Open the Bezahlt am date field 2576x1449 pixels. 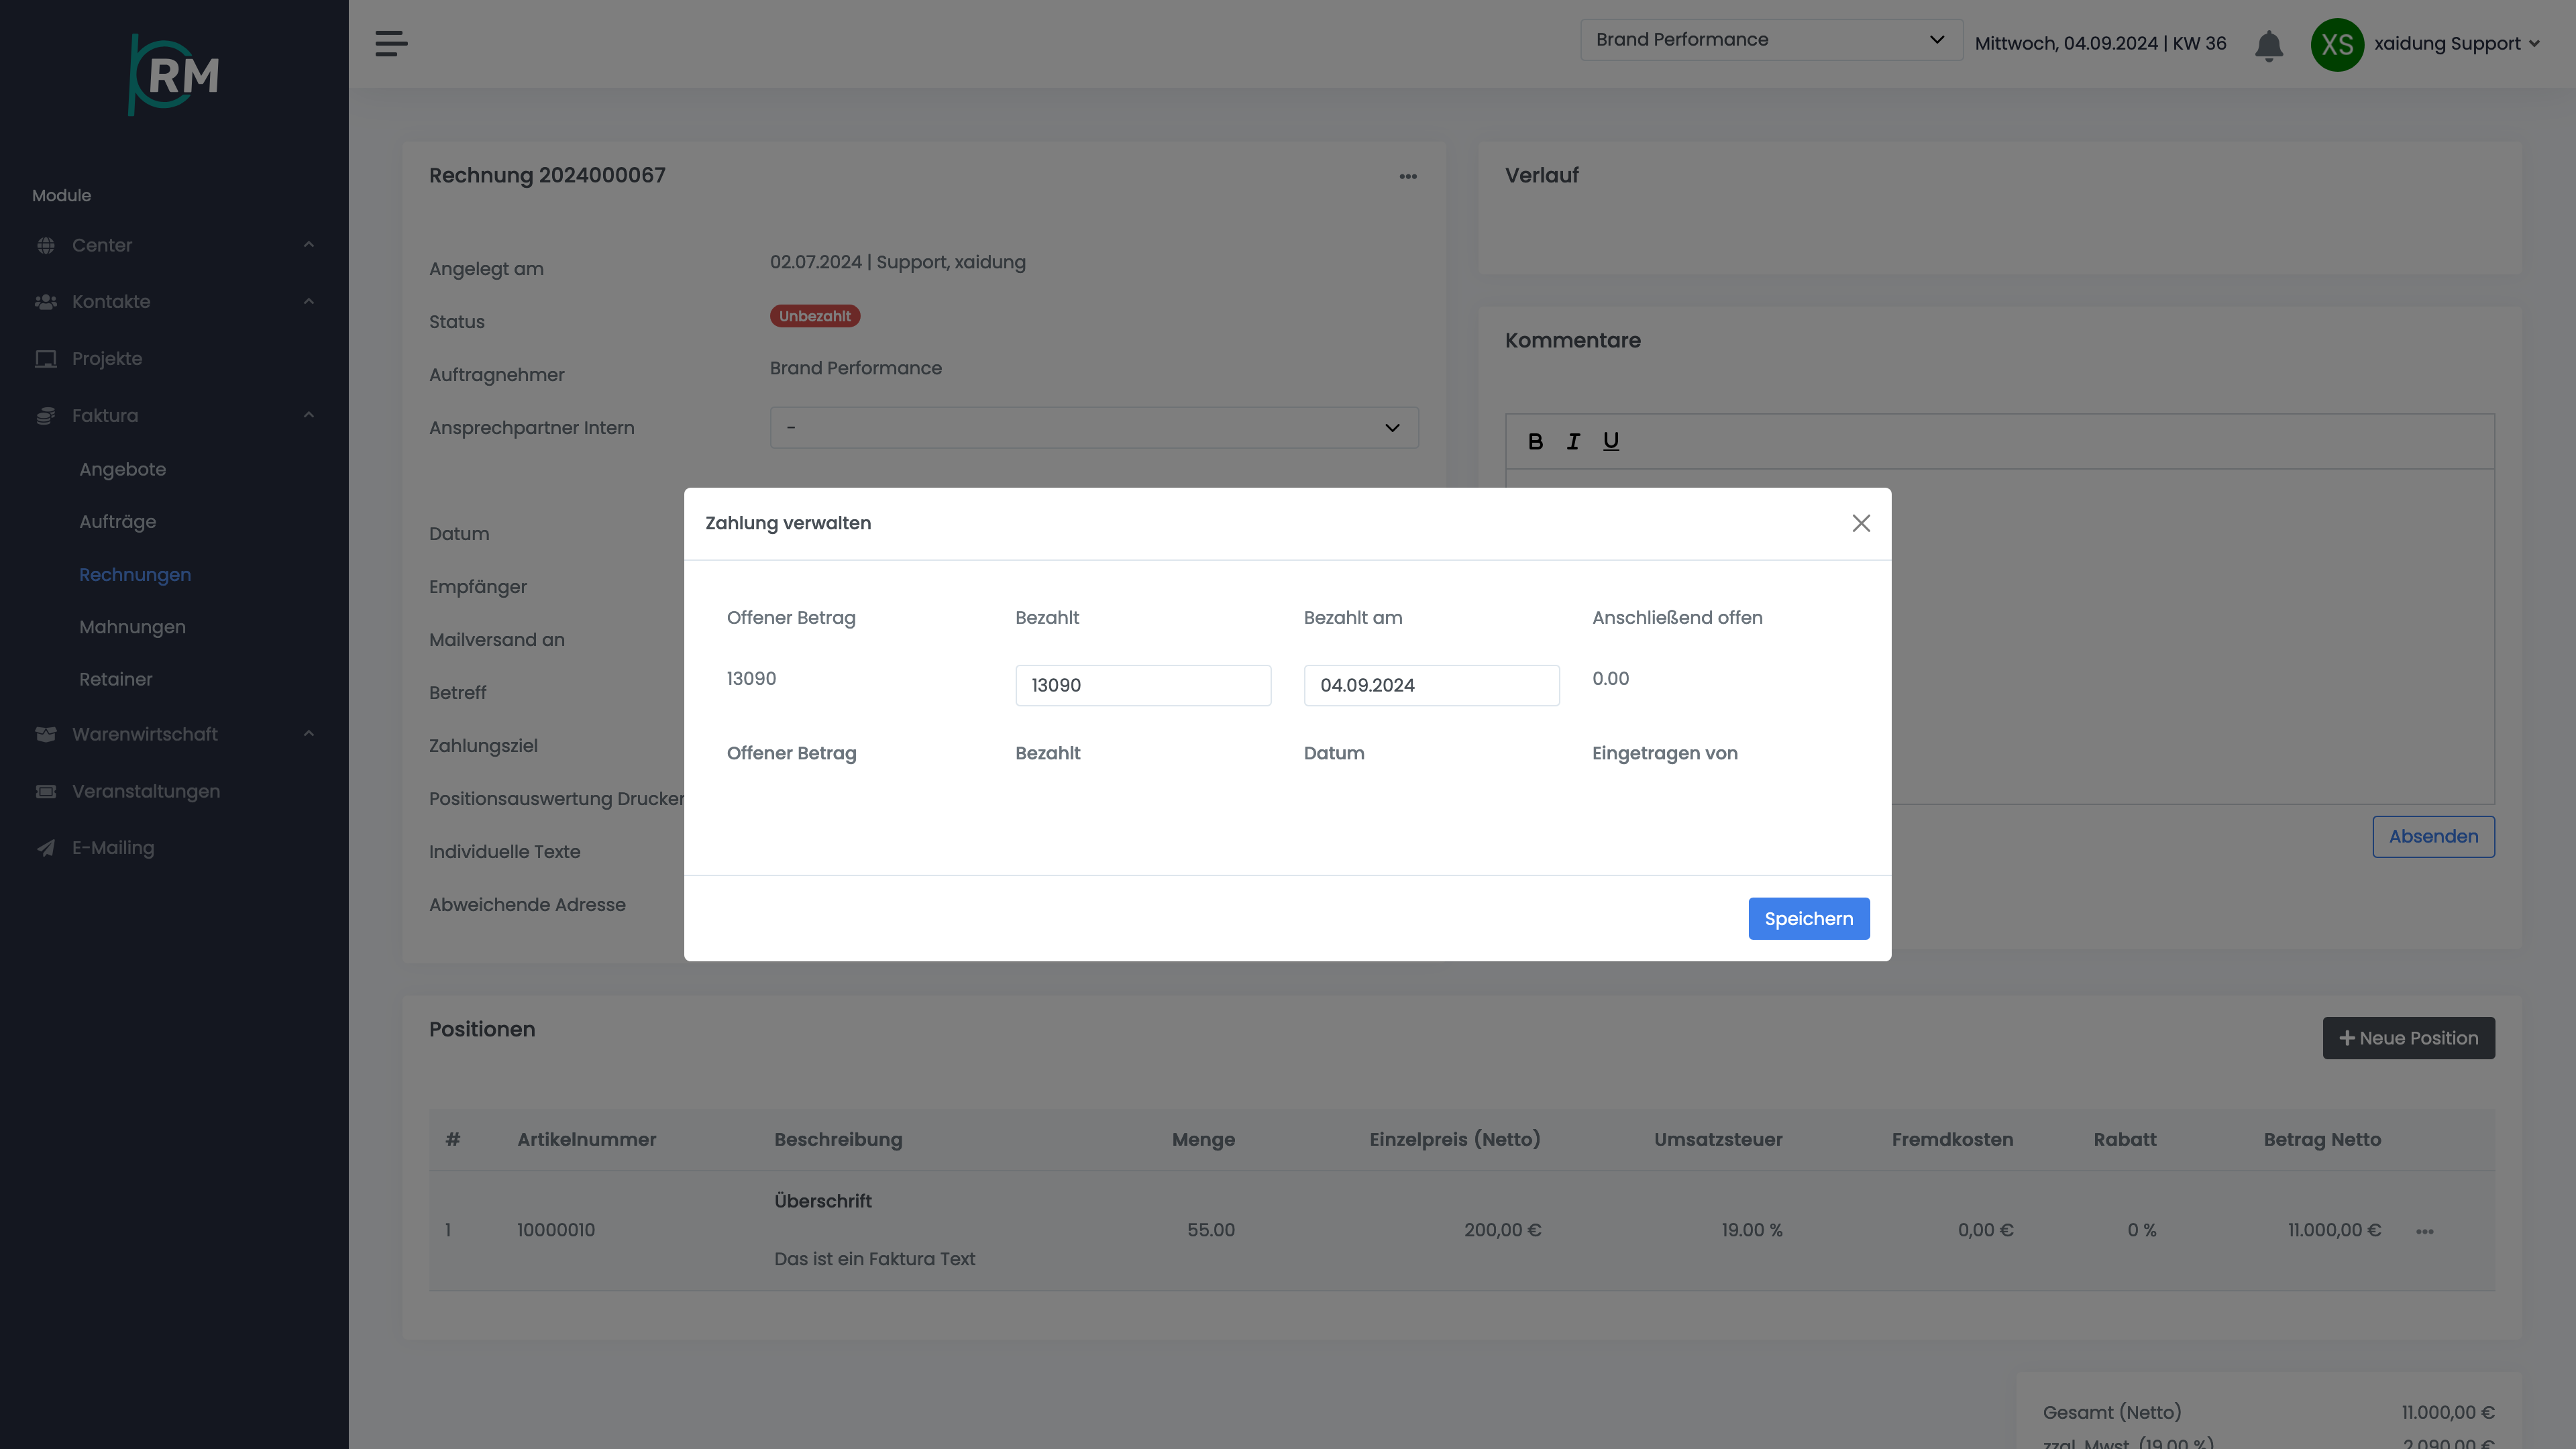pos(1431,685)
